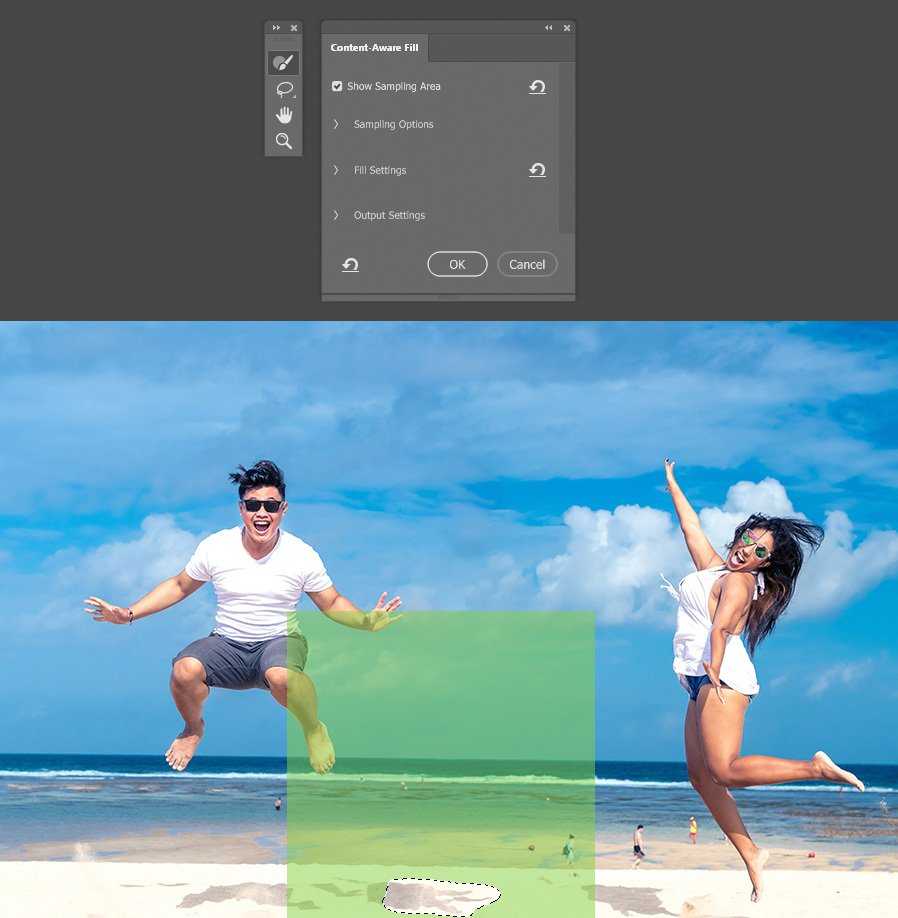The width and height of the screenshot is (898, 918).
Task: Reset sampling area to default
Action: tap(537, 87)
